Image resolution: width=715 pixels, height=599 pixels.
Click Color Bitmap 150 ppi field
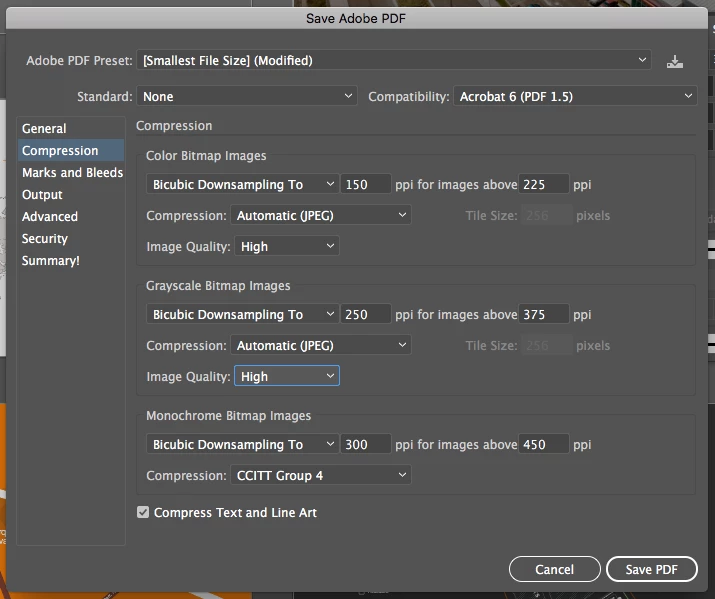pos(366,184)
